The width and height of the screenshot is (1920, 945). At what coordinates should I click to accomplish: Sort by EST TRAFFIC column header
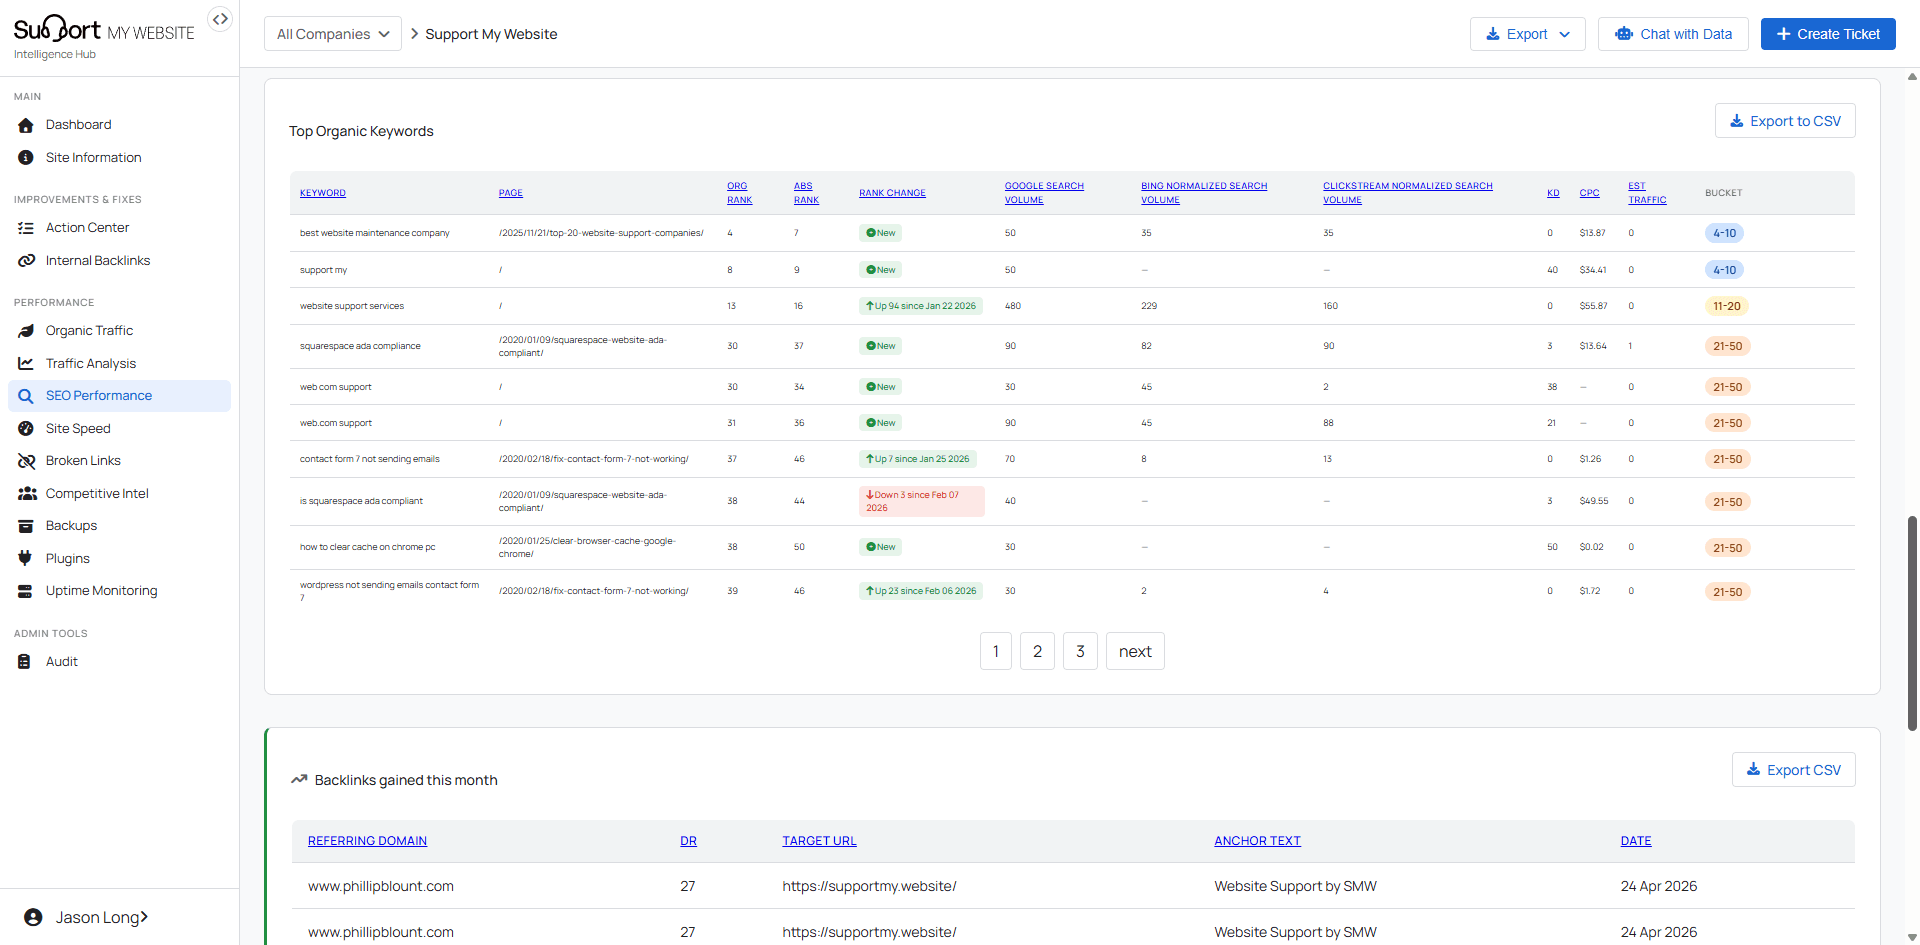point(1647,193)
